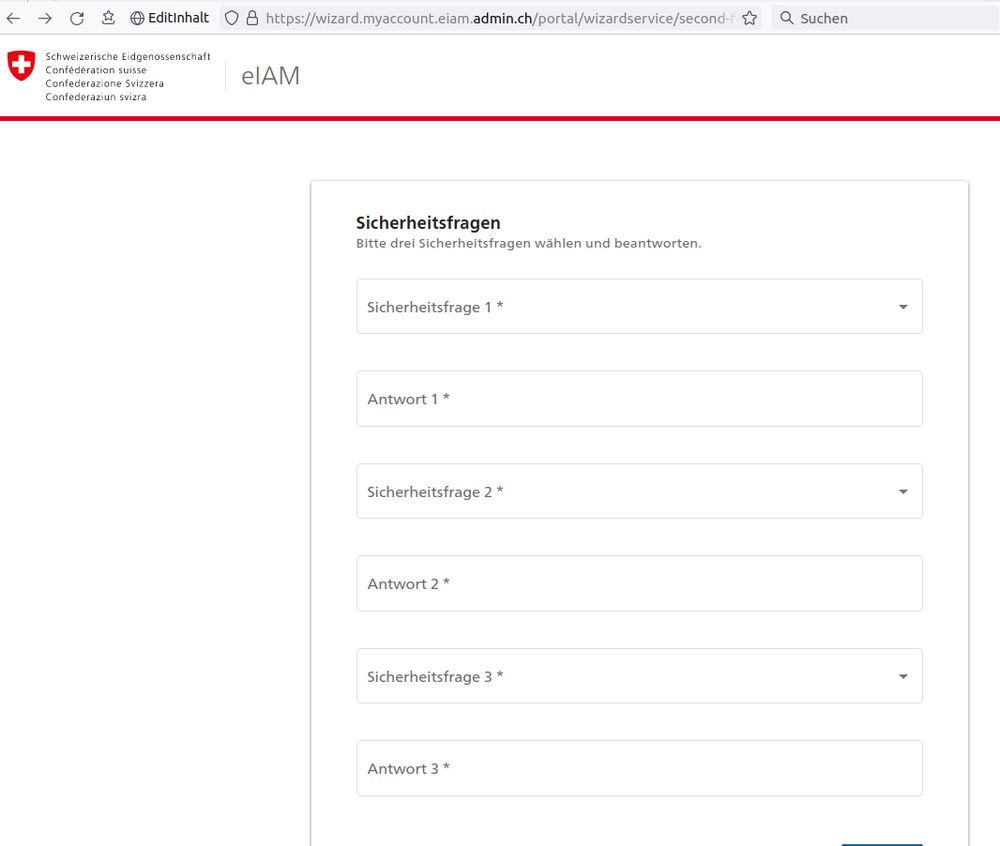Click the padlock site security icon

coord(252,17)
